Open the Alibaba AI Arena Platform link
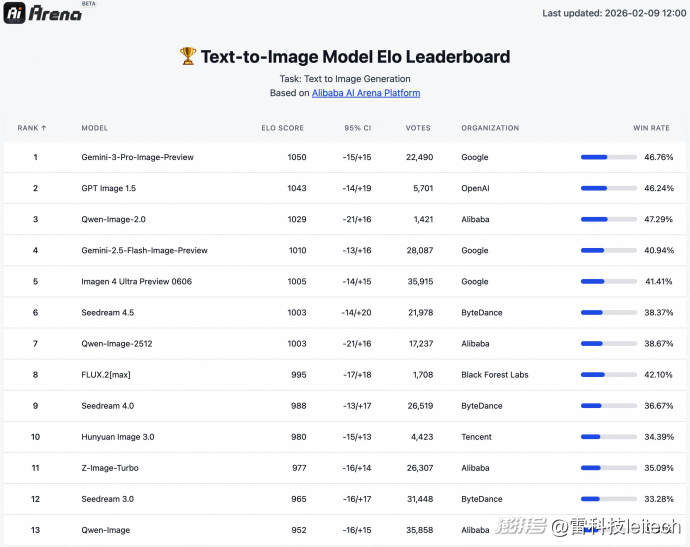690x547 pixels. [x=365, y=93]
